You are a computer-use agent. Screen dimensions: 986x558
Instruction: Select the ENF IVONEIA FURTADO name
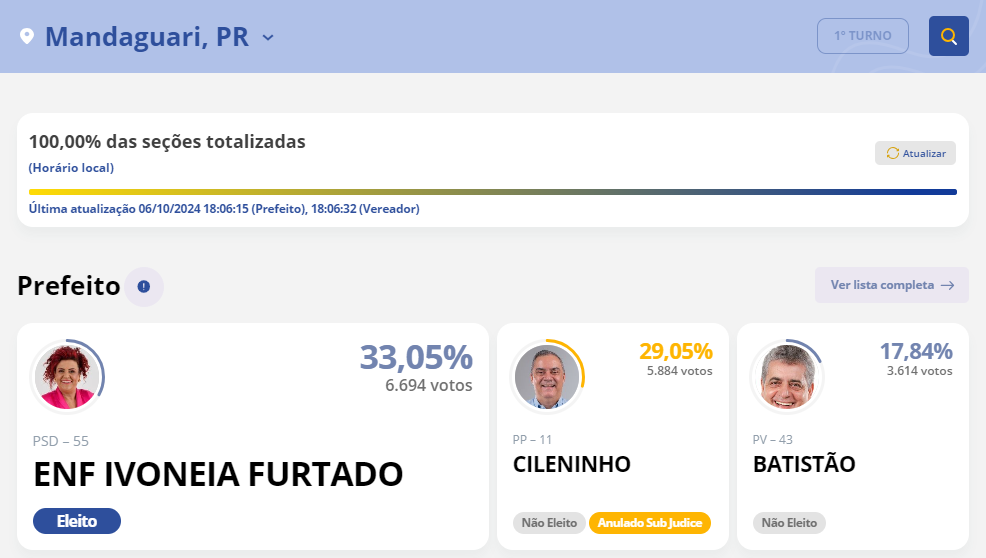coord(218,475)
